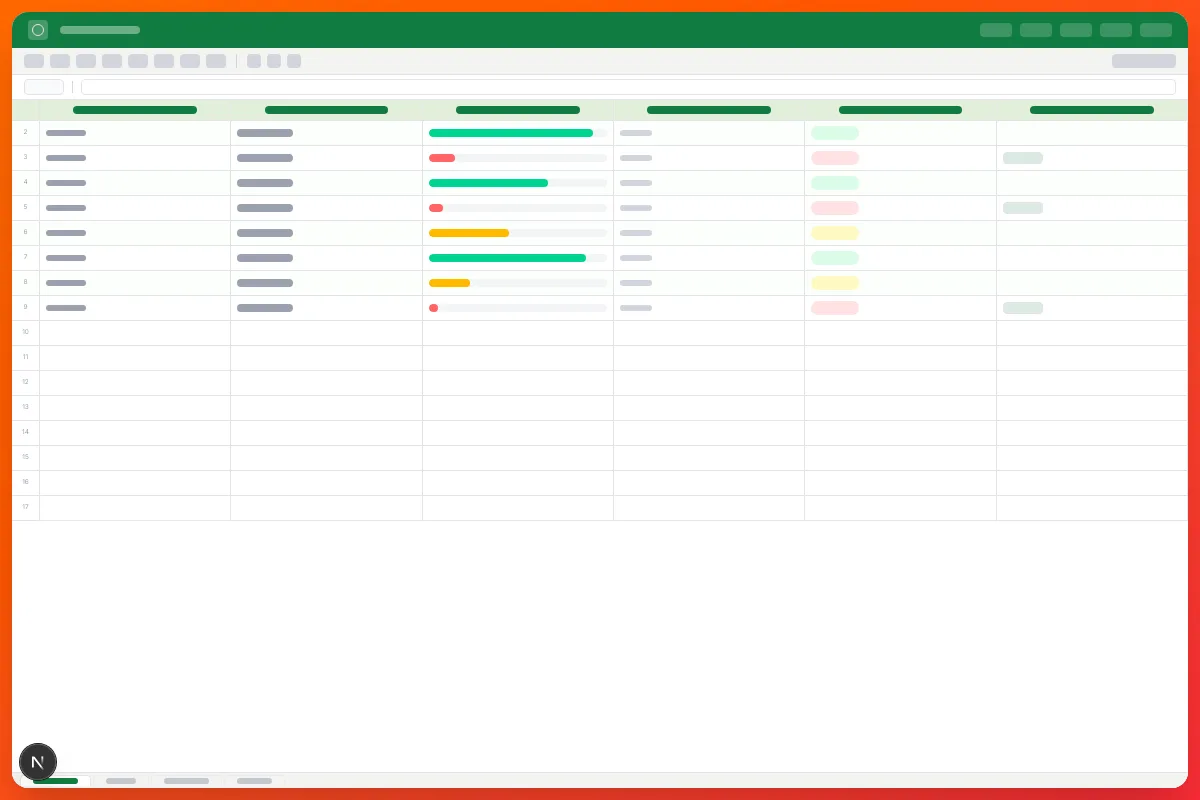Viewport: 1200px width, 800px height.
Task: Click the cell name box beside formula bar
Action: pos(44,87)
